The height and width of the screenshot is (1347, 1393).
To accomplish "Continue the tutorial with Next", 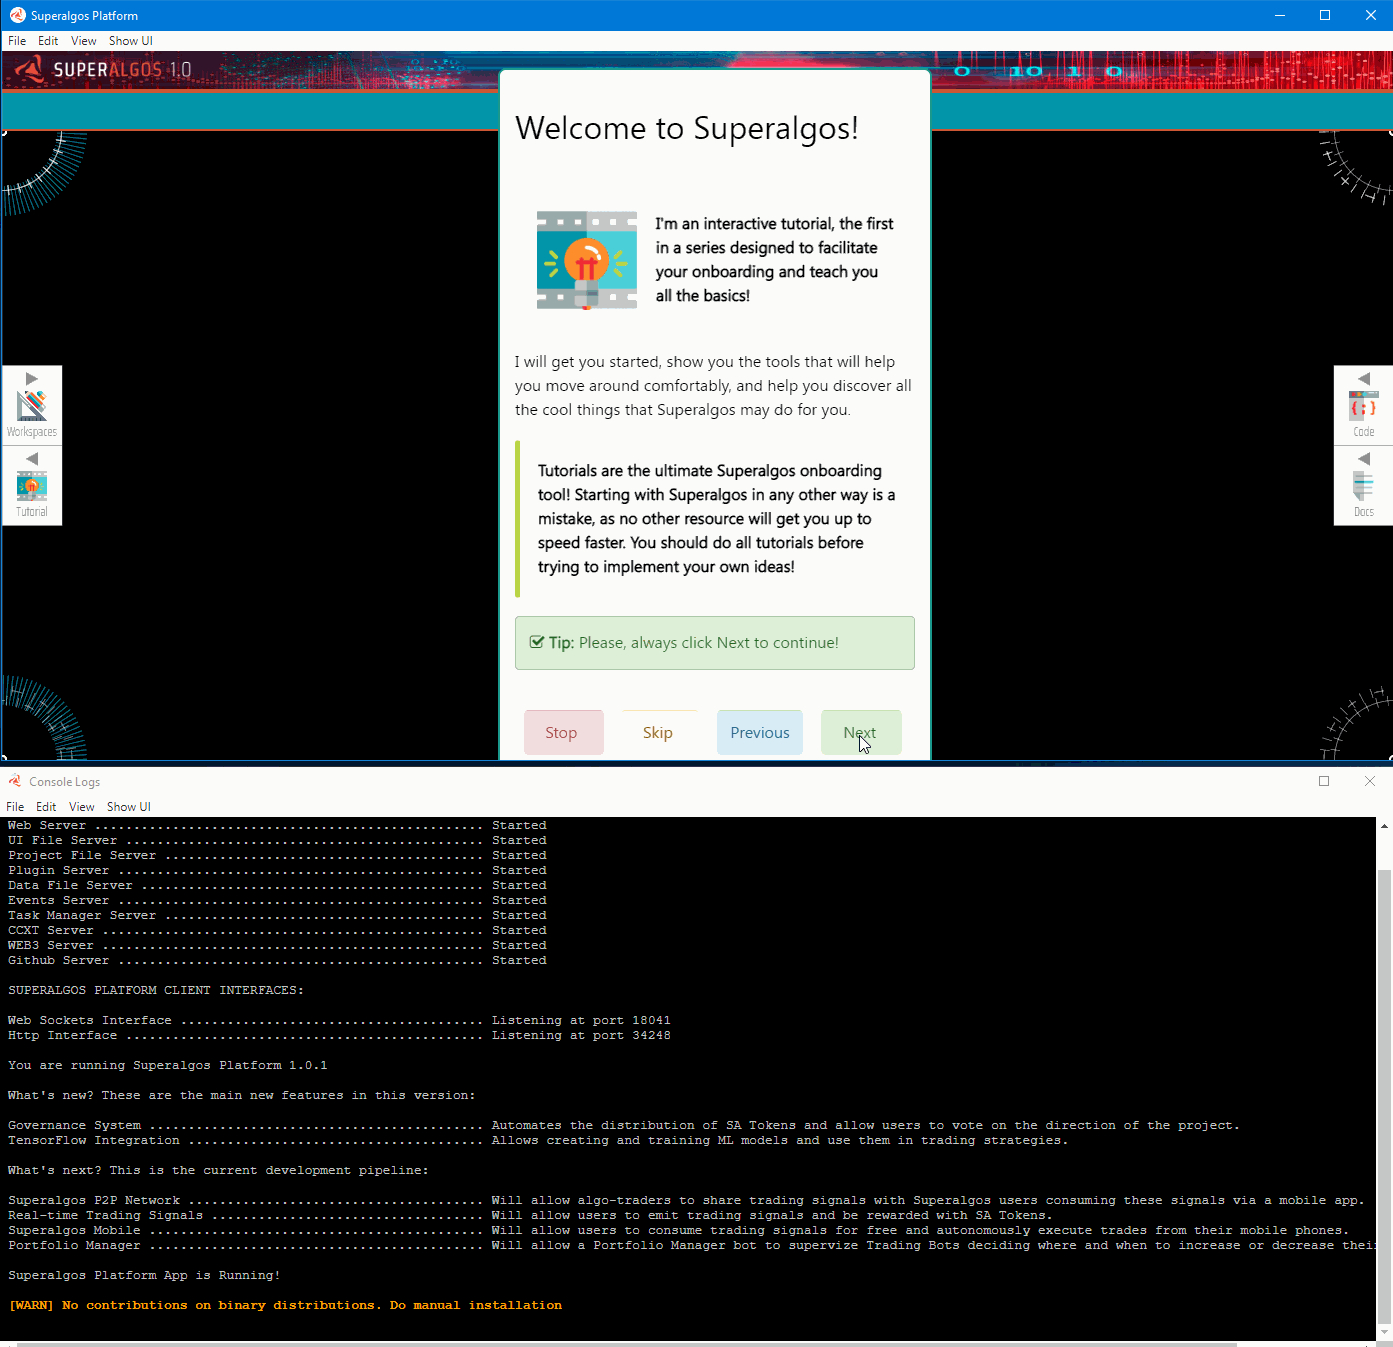I will point(861,733).
